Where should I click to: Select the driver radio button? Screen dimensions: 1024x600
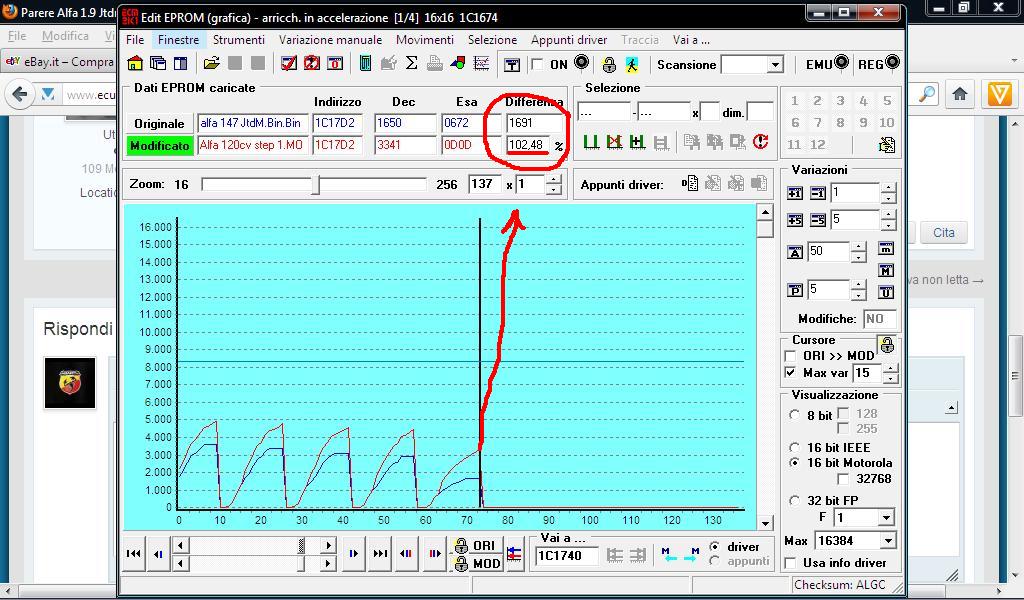(714, 546)
